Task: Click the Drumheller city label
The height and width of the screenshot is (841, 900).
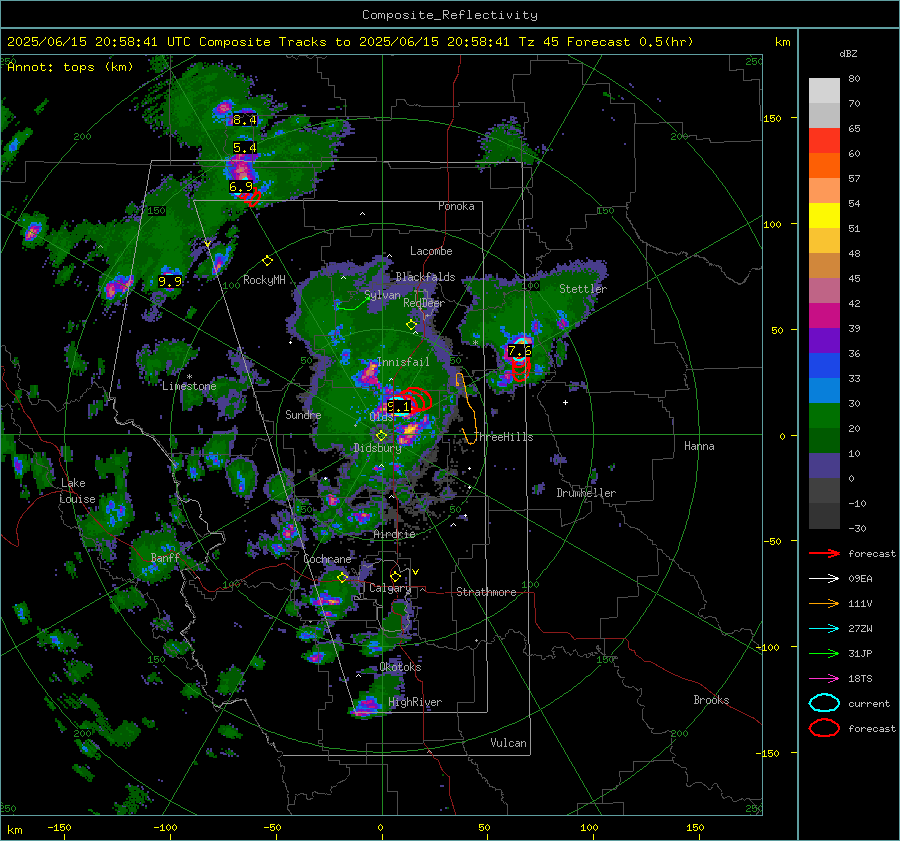Action: coord(586,493)
